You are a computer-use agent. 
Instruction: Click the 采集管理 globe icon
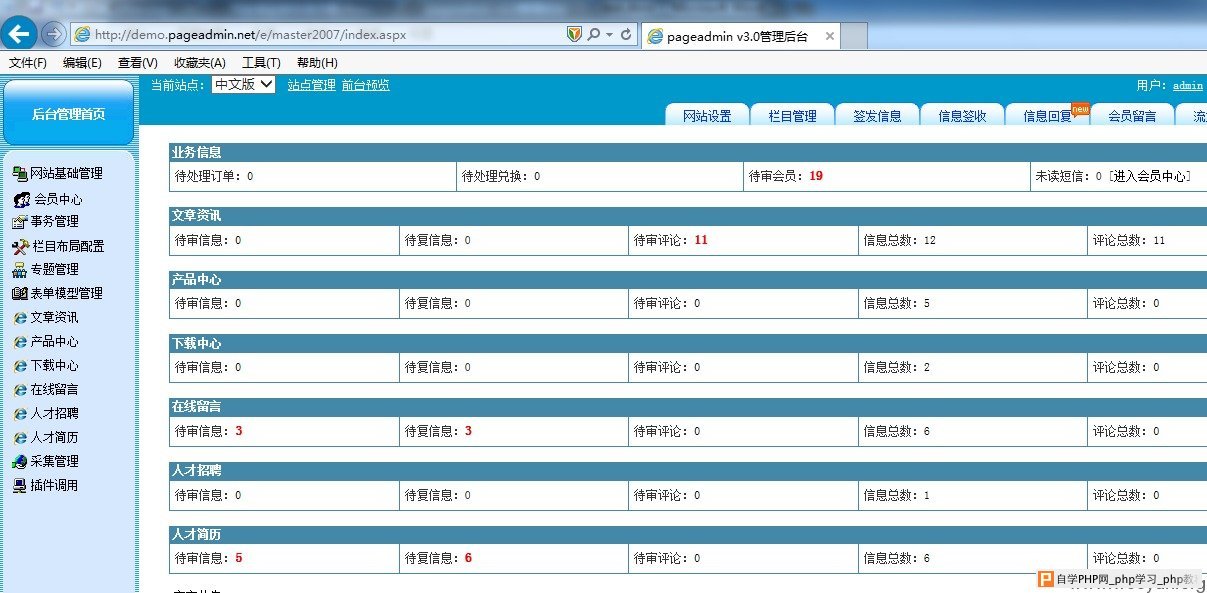point(20,462)
